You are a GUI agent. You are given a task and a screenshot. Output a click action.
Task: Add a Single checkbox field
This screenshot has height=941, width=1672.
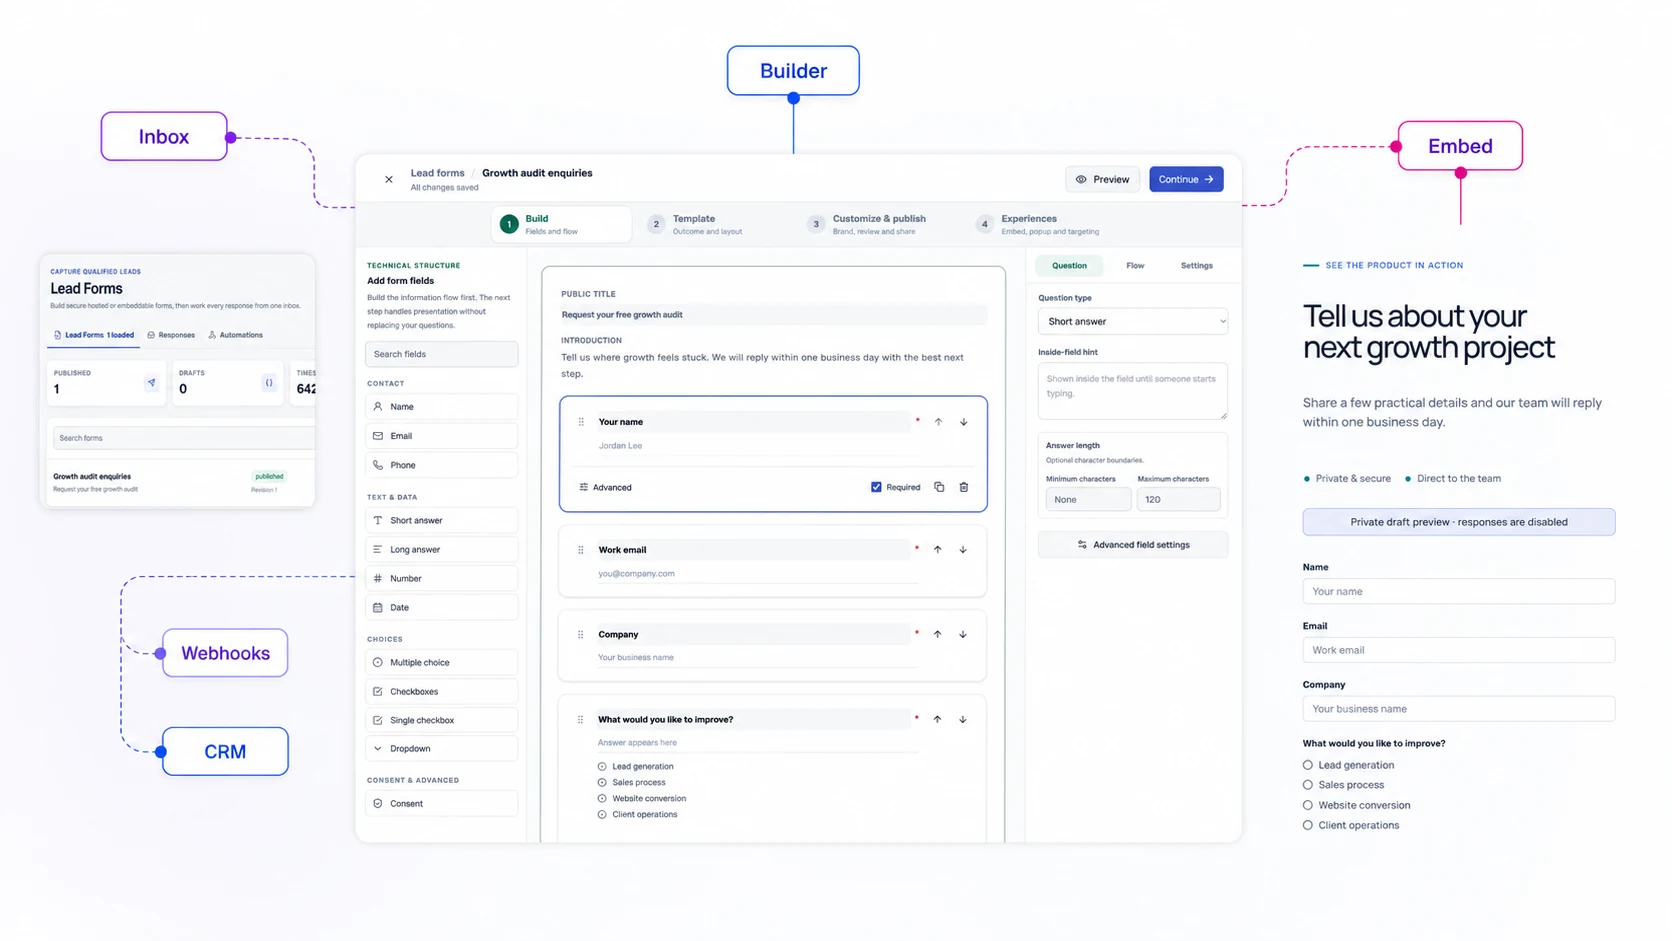coord(441,720)
